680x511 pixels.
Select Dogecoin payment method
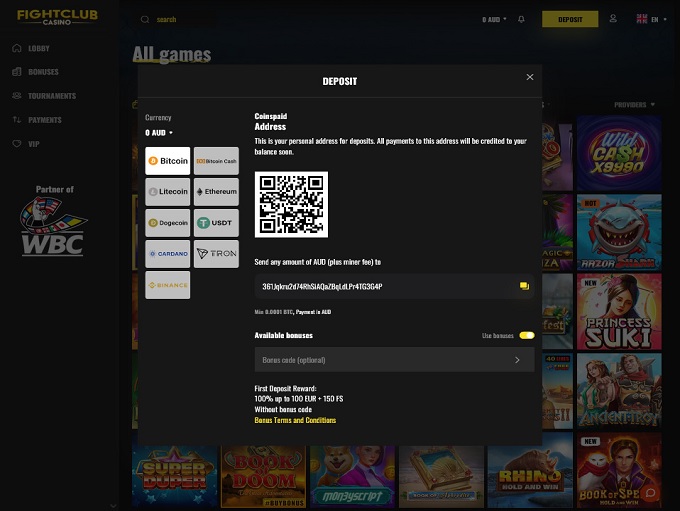[167, 223]
